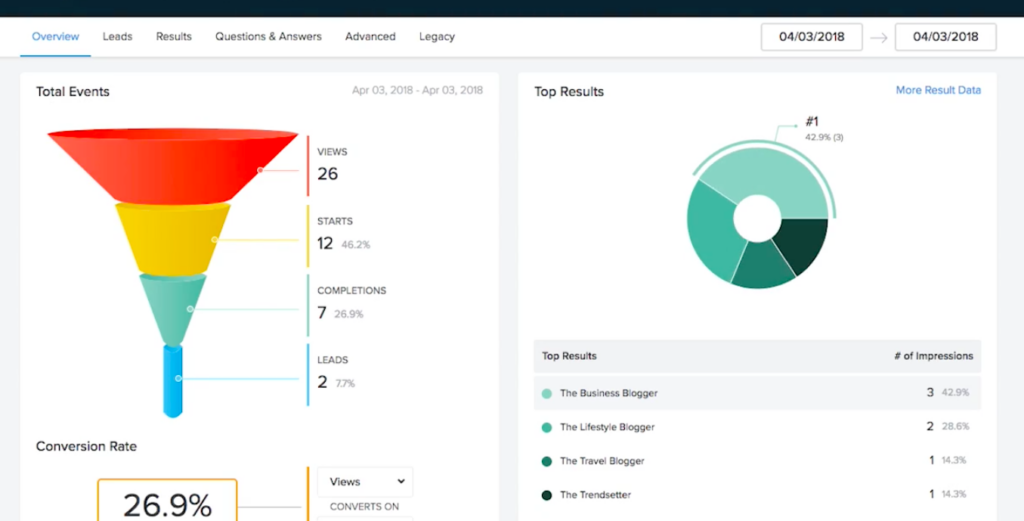Click the 42.9% value in Business Blogger row

(x=955, y=393)
